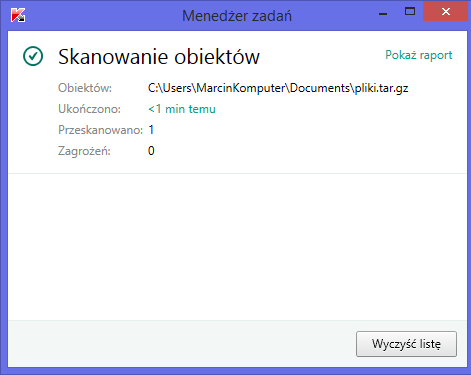471x375 pixels.
Task: Click the Zagrożeń value 0
Action: (151, 151)
